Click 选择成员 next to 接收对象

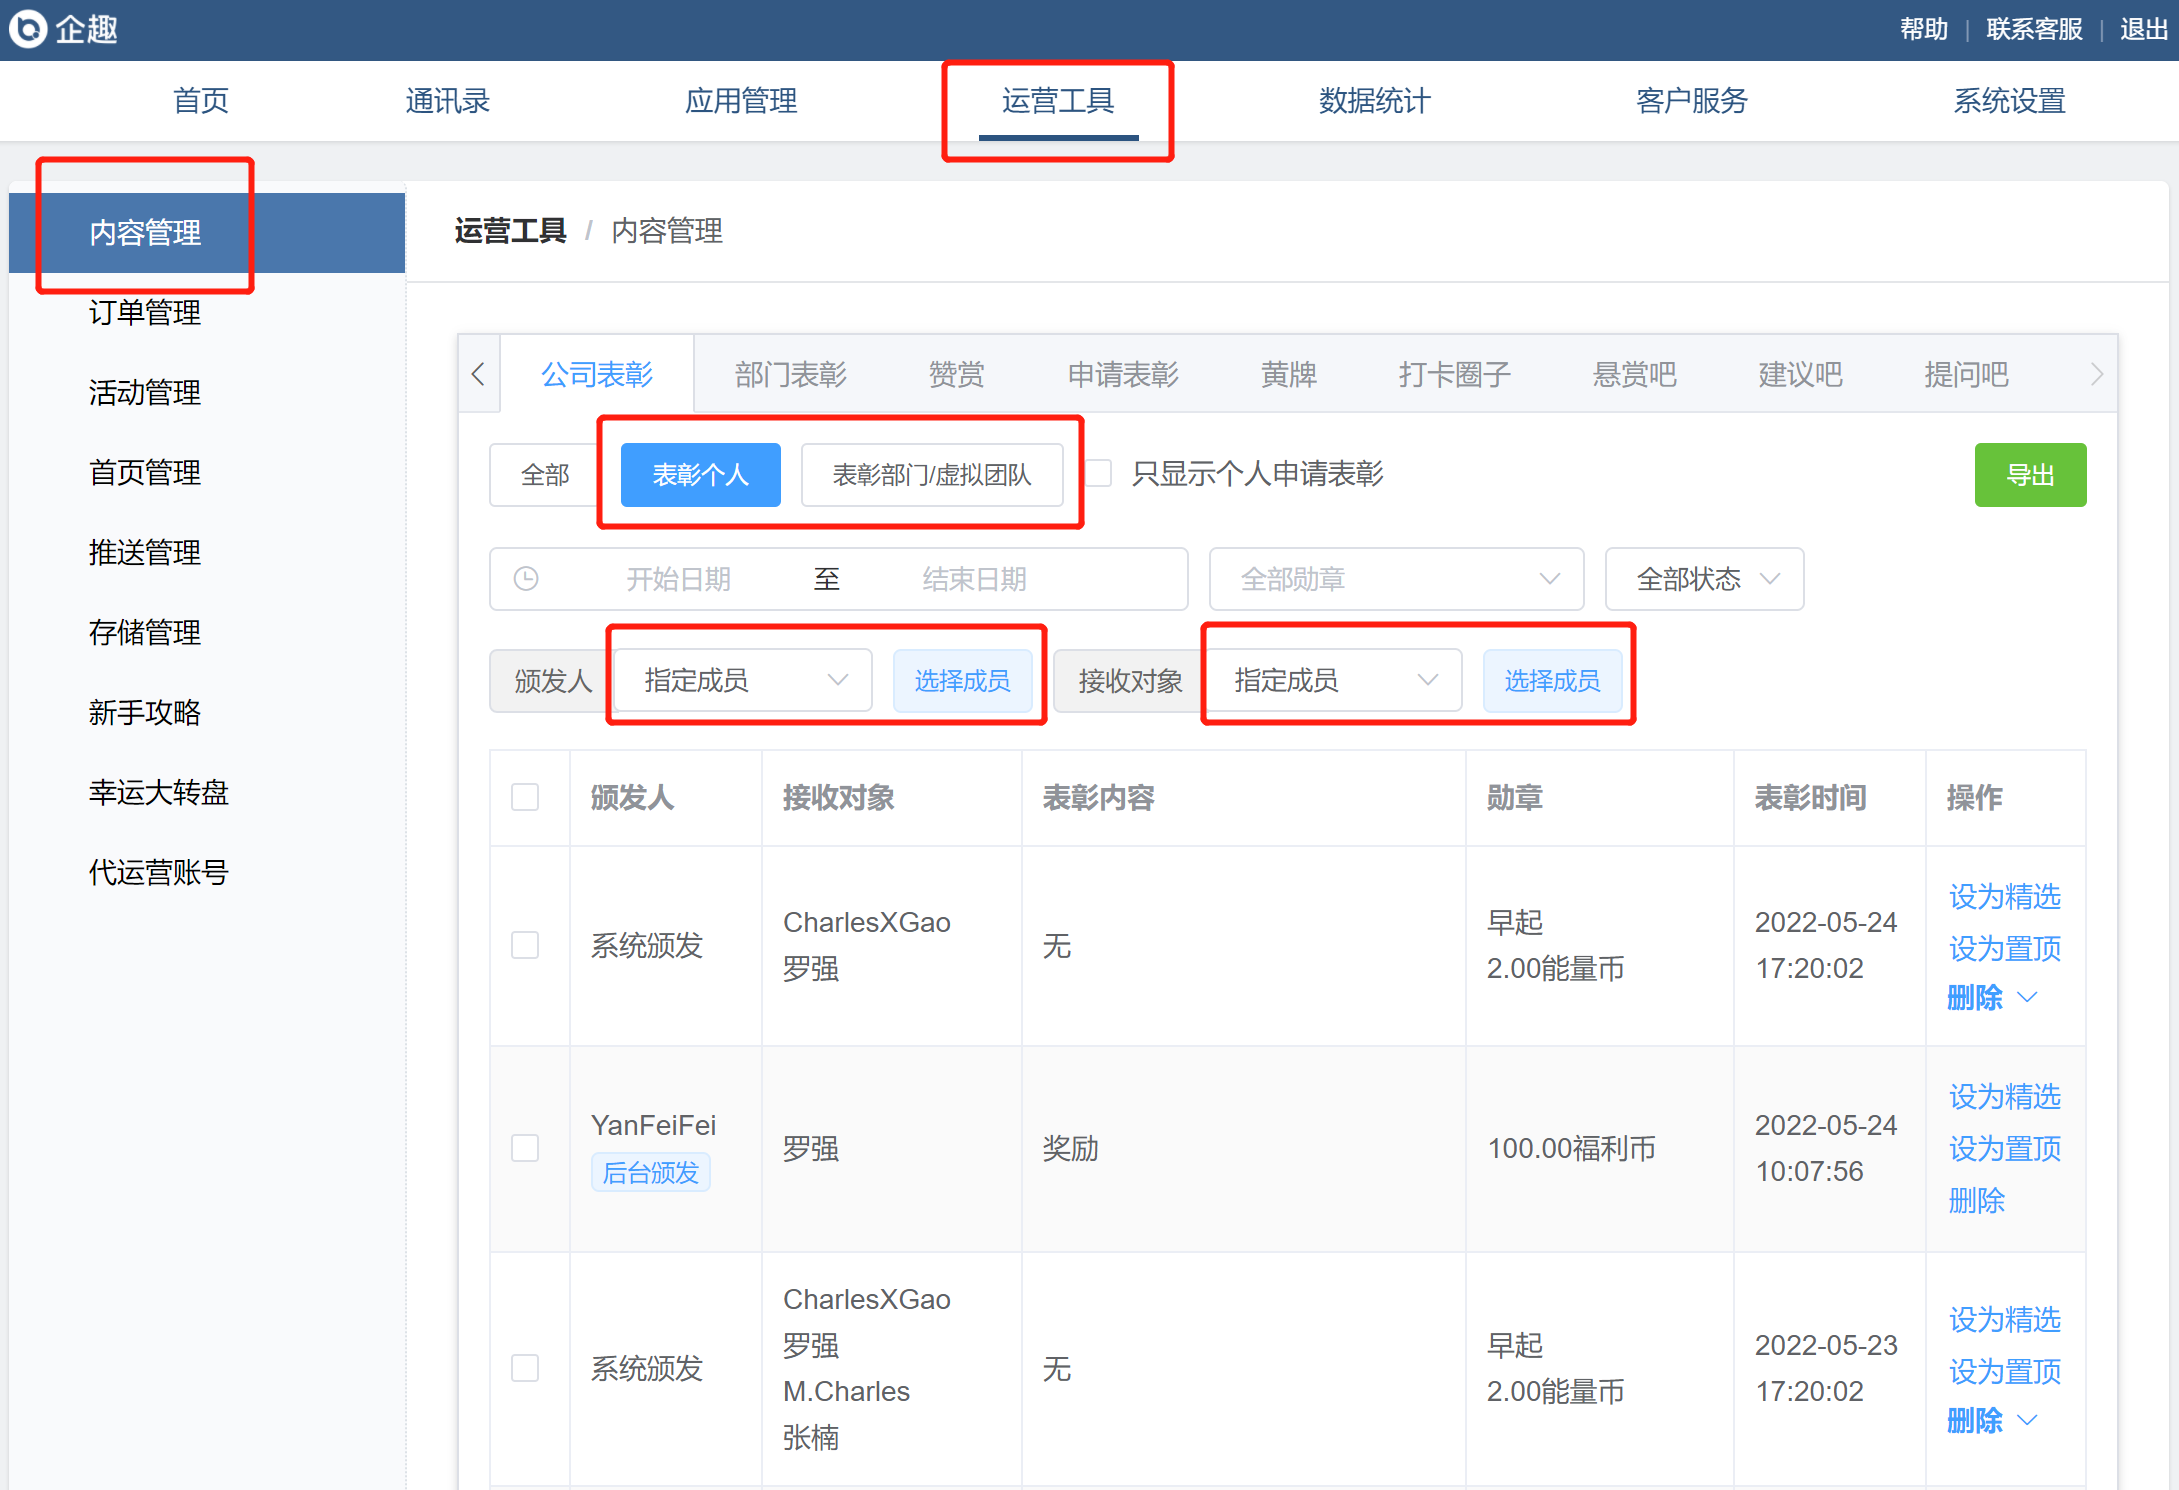click(1553, 681)
